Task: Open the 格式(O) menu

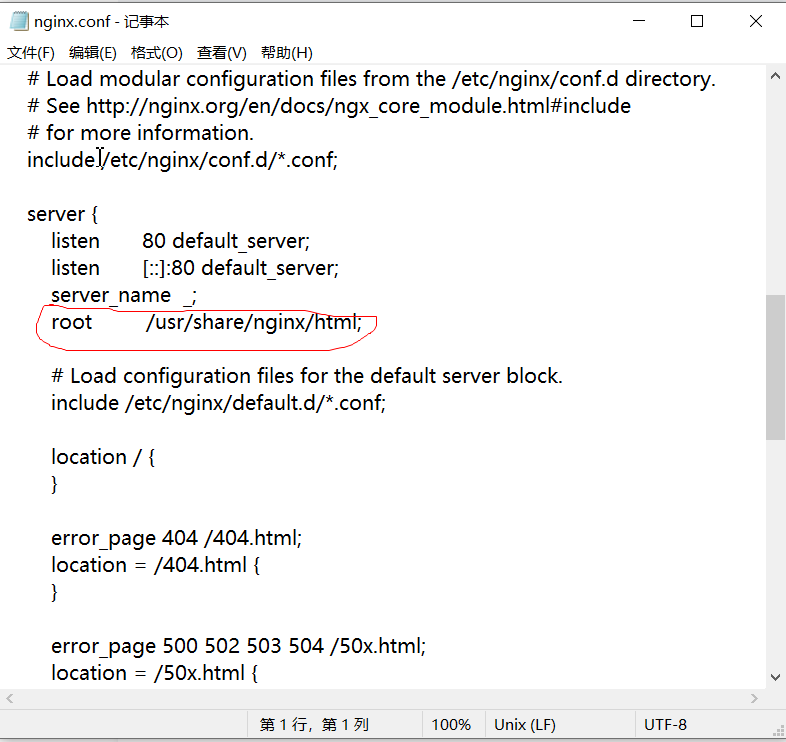Action: (156, 53)
